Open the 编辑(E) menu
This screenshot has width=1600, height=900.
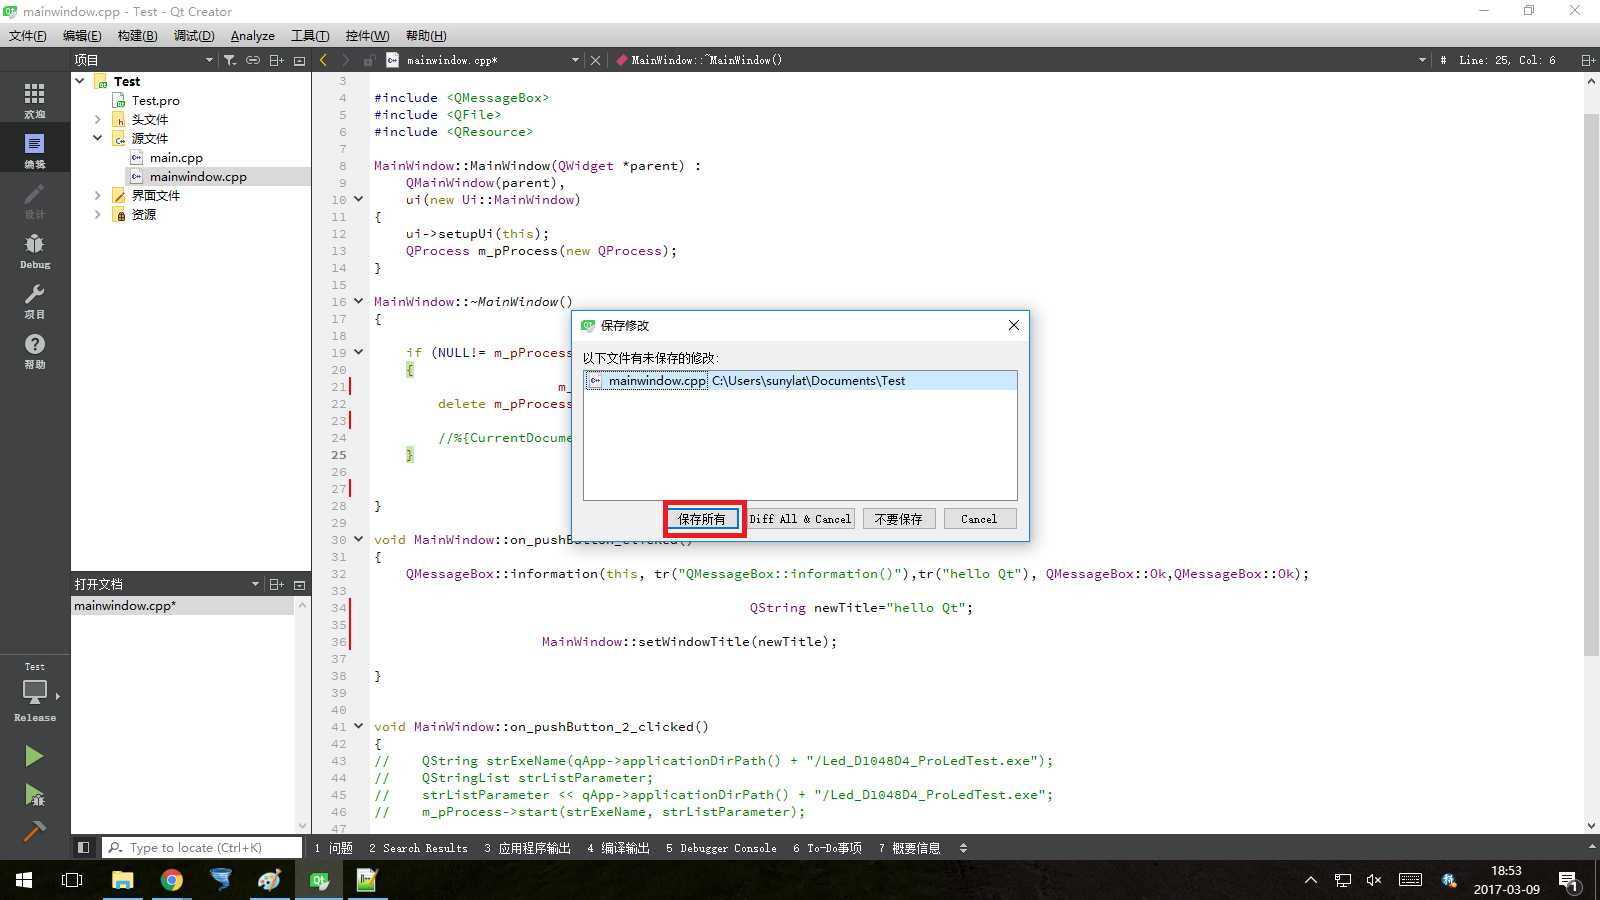click(x=82, y=35)
